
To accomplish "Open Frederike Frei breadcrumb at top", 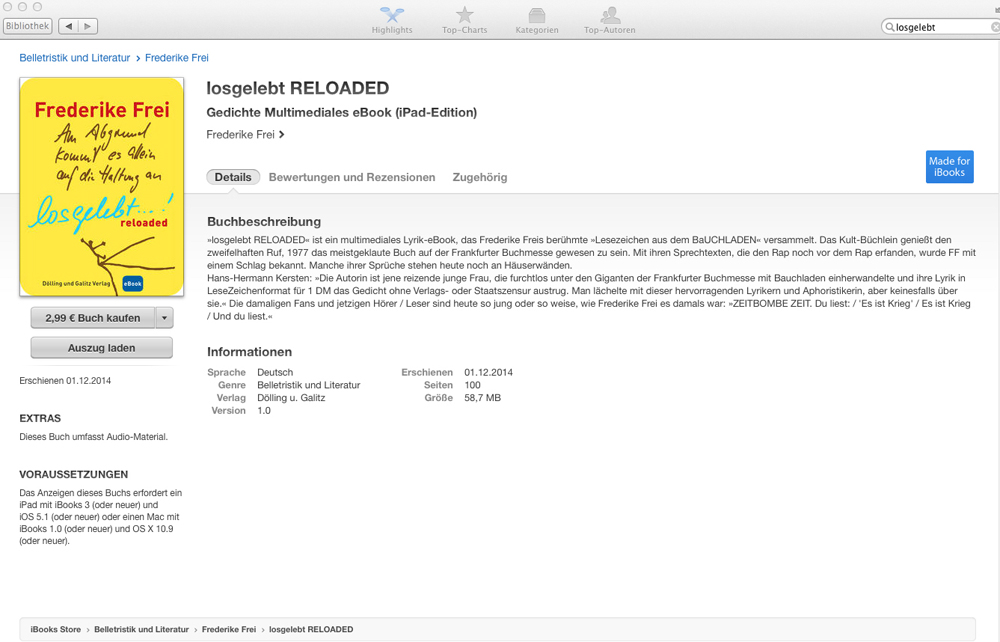I will pyautogui.click(x=177, y=58).
